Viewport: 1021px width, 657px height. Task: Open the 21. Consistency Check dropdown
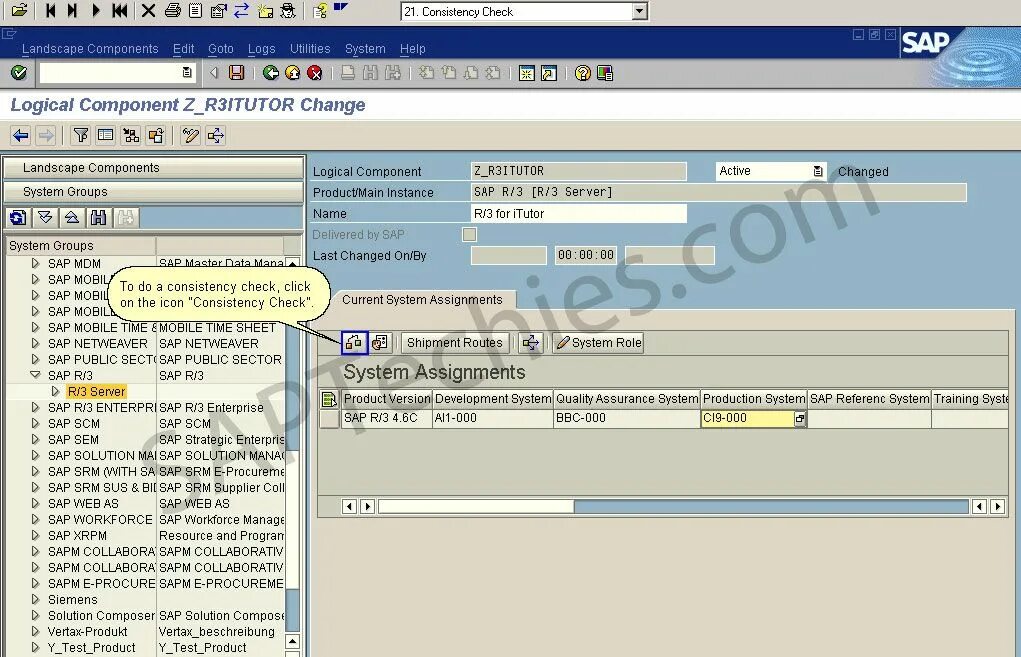tap(640, 12)
